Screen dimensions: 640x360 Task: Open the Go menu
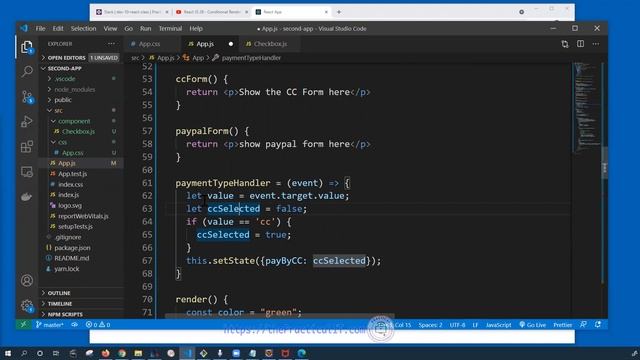129,29
